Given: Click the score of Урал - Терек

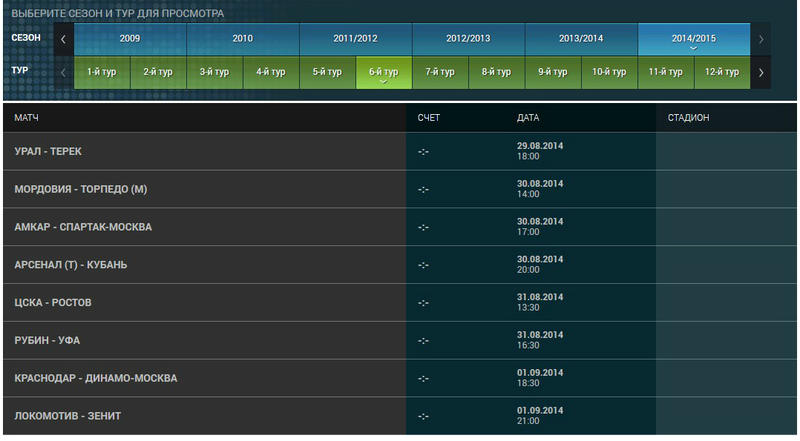Looking at the screenshot, I should pos(423,152).
